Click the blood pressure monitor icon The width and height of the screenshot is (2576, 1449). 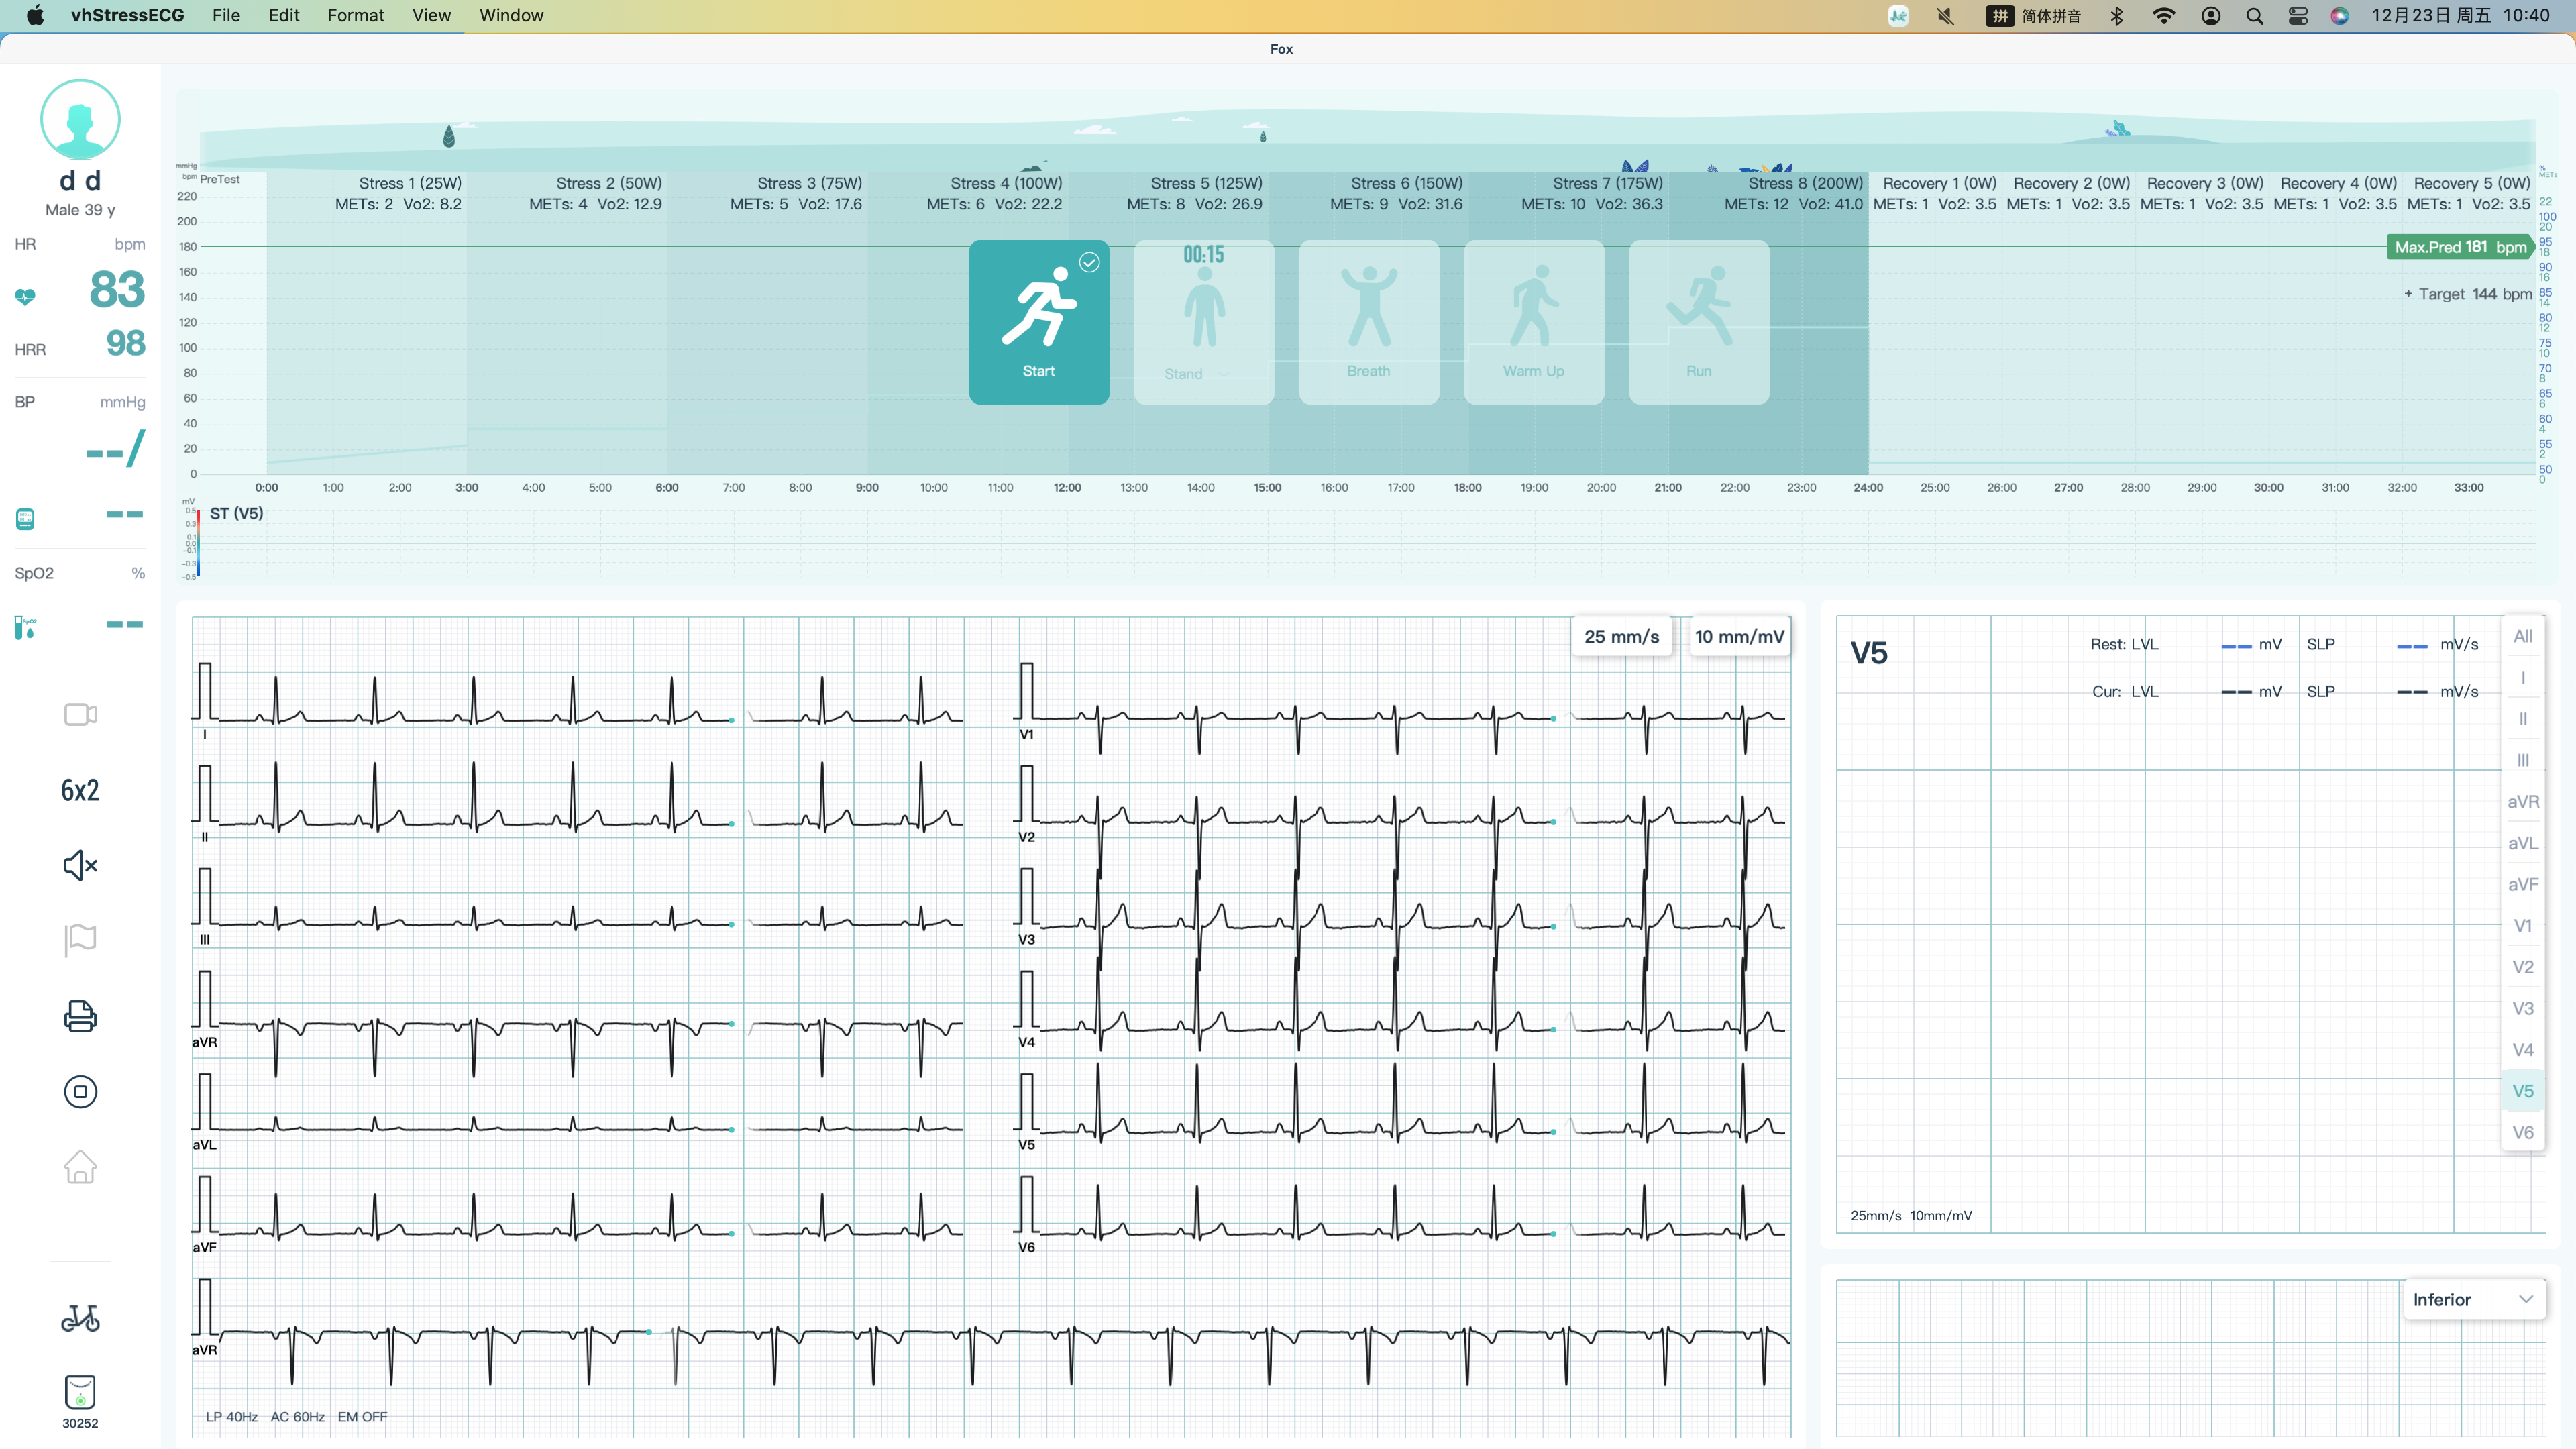(x=25, y=519)
